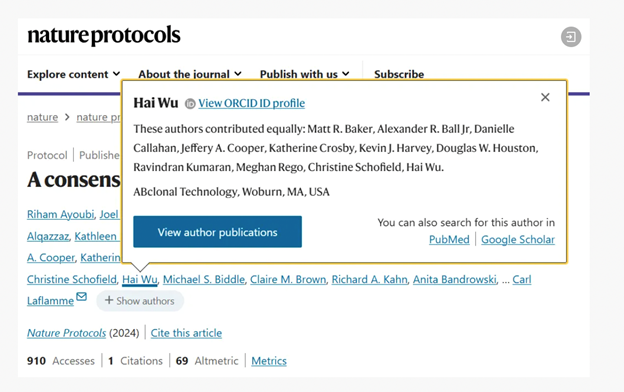Click the ORCID icon beside Hai Wu
Image resolution: width=624 pixels, height=392 pixels.
[190, 103]
